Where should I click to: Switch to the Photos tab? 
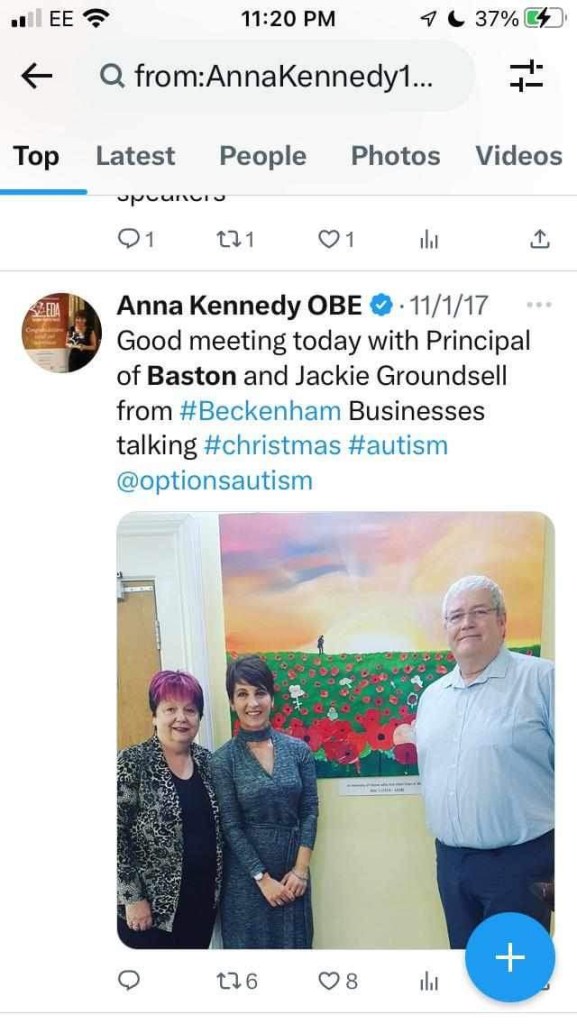click(395, 156)
